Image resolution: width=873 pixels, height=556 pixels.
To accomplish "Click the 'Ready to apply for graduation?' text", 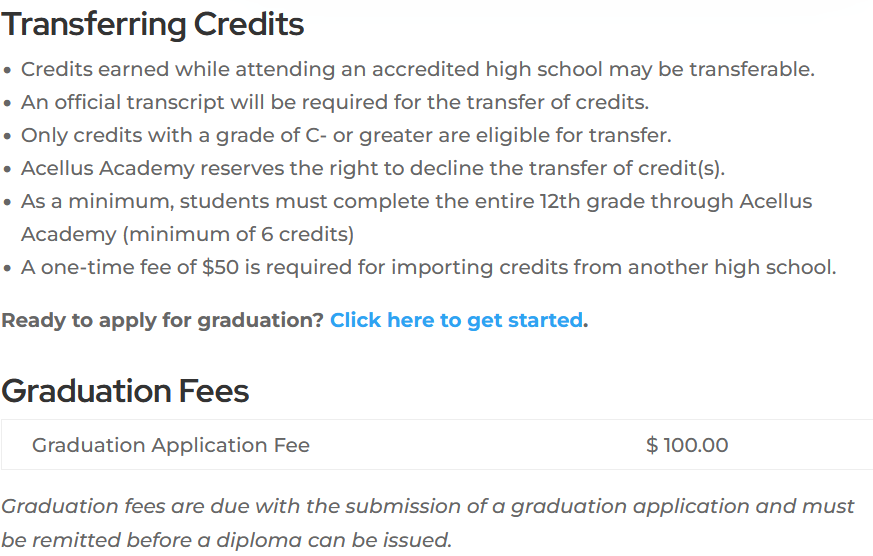I will 162,320.
